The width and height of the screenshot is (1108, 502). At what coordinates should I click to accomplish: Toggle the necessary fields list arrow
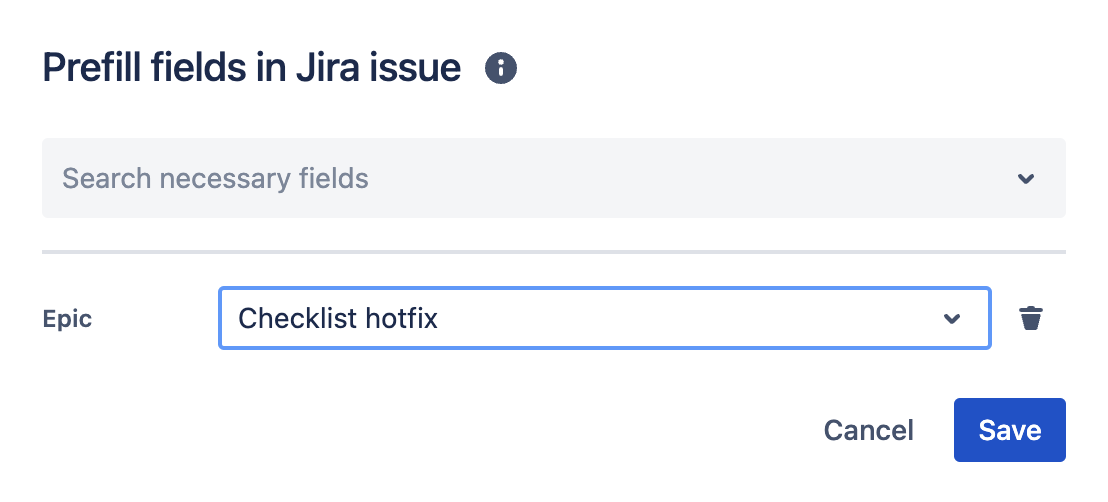tap(1025, 179)
